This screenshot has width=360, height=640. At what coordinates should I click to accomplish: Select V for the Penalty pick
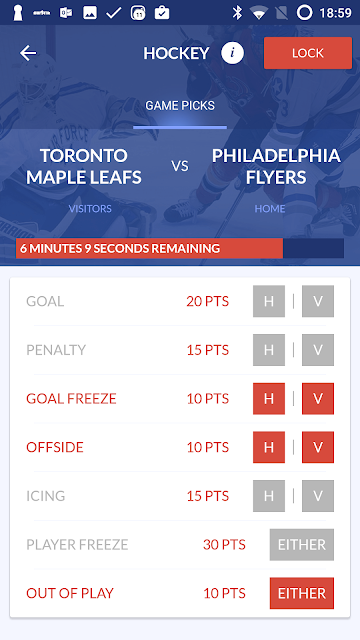[x=318, y=350]
